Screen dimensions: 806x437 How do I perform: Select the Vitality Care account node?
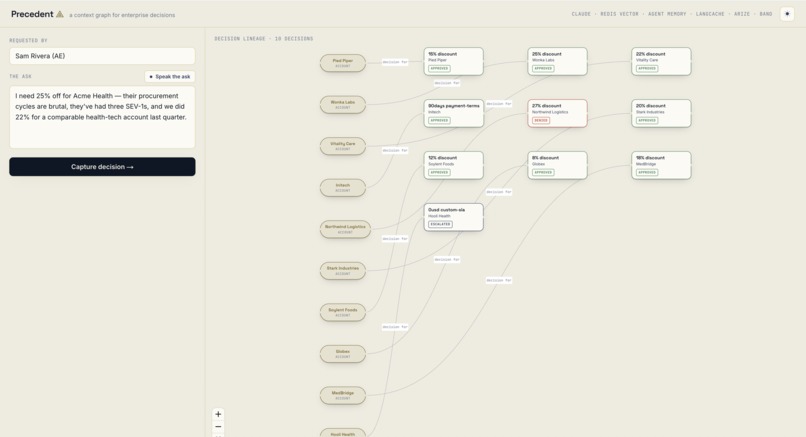pyautogui.click(x=343, y=146)
